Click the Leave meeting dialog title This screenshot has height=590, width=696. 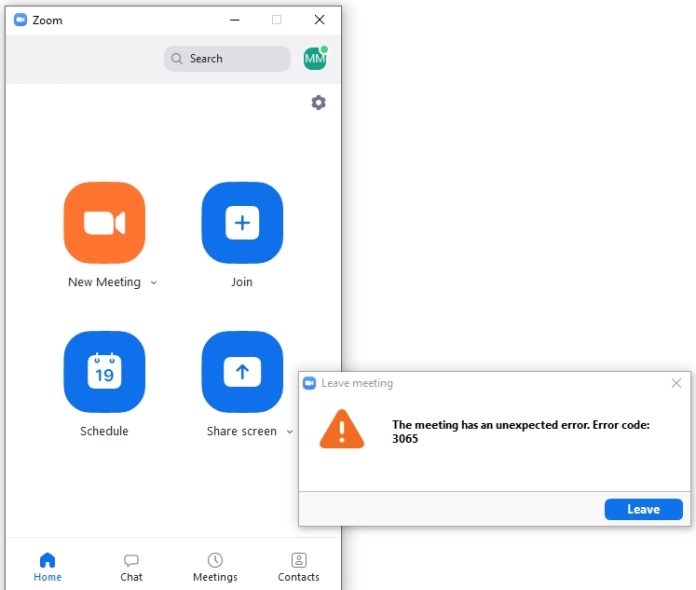357,383
